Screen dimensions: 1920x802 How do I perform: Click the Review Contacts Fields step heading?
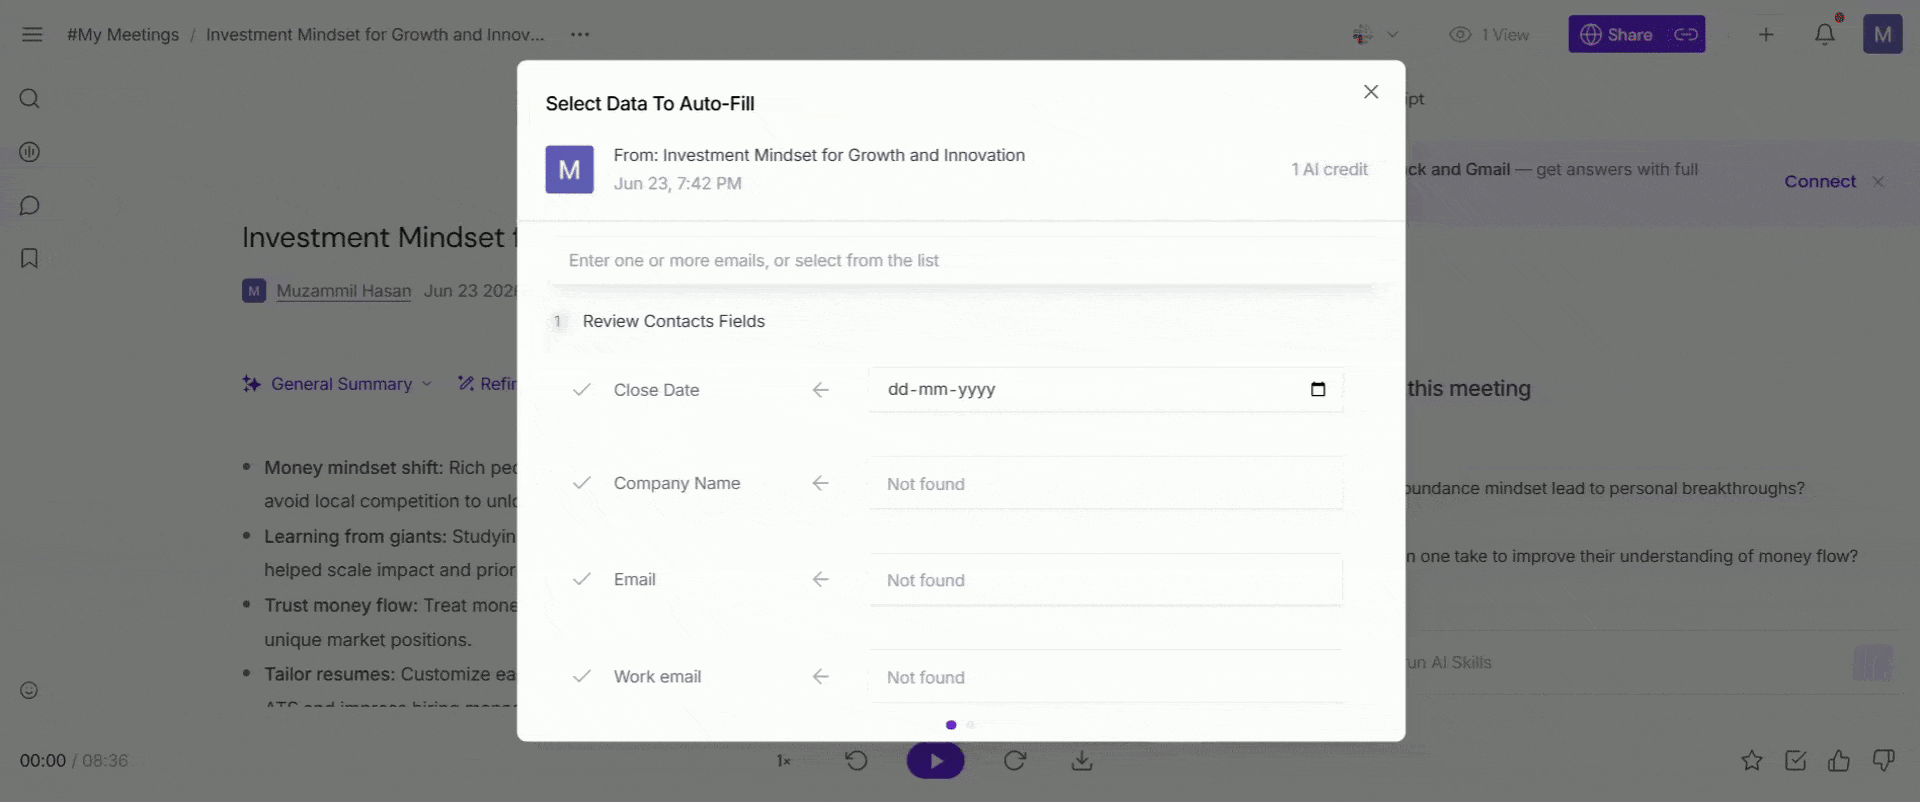tap(674, 321)
